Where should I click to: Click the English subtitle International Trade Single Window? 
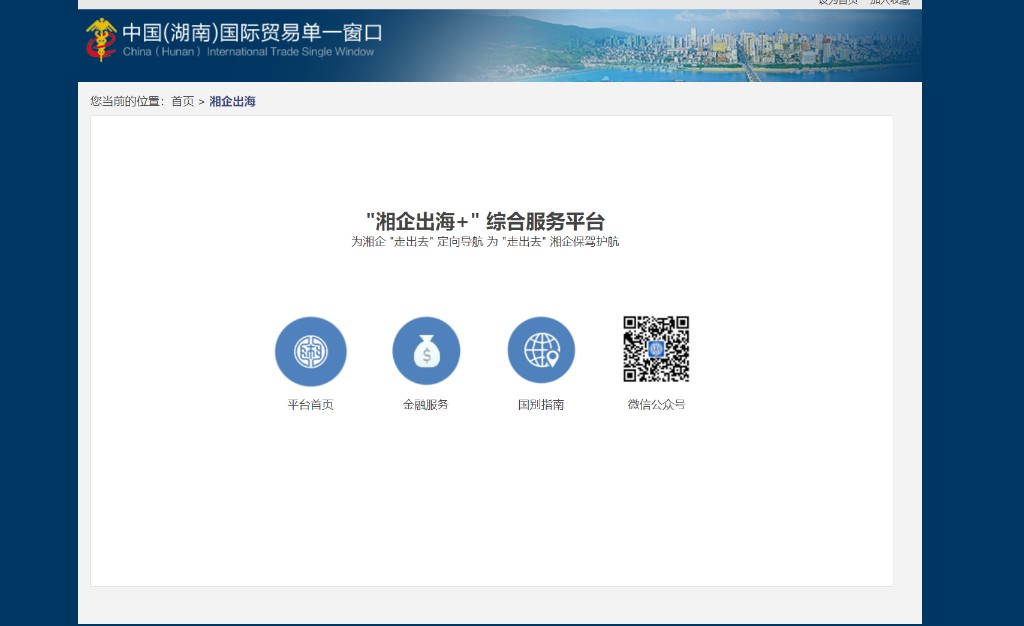290,52
